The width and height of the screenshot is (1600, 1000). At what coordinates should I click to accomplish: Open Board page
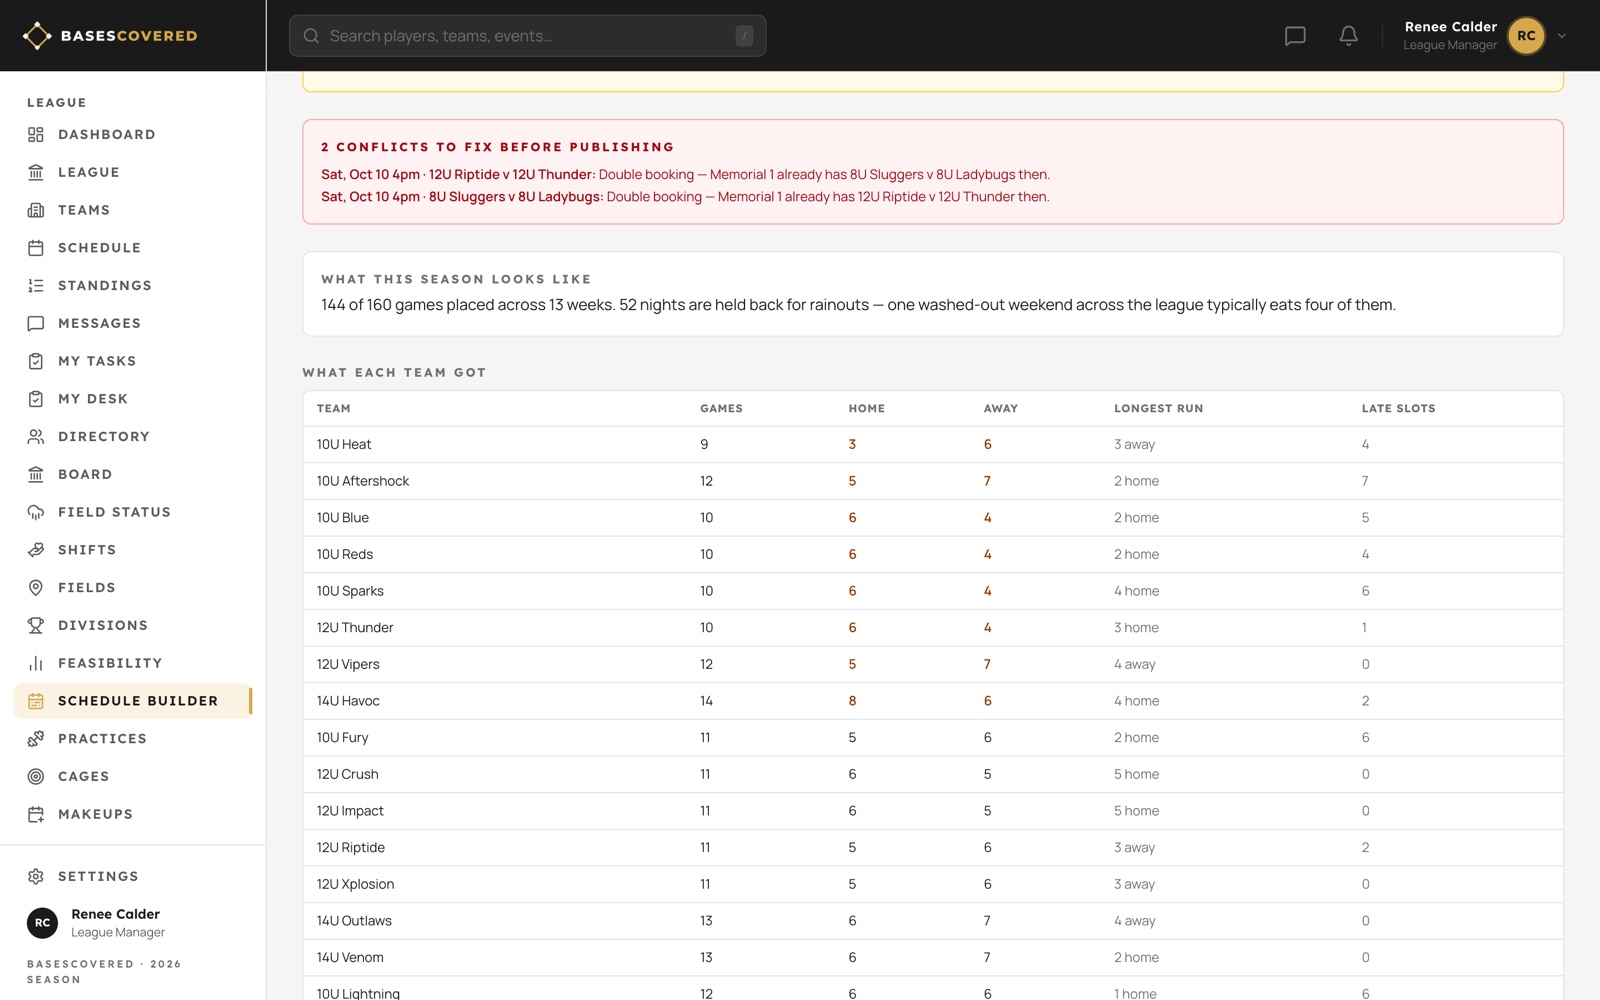pos(133,474)
